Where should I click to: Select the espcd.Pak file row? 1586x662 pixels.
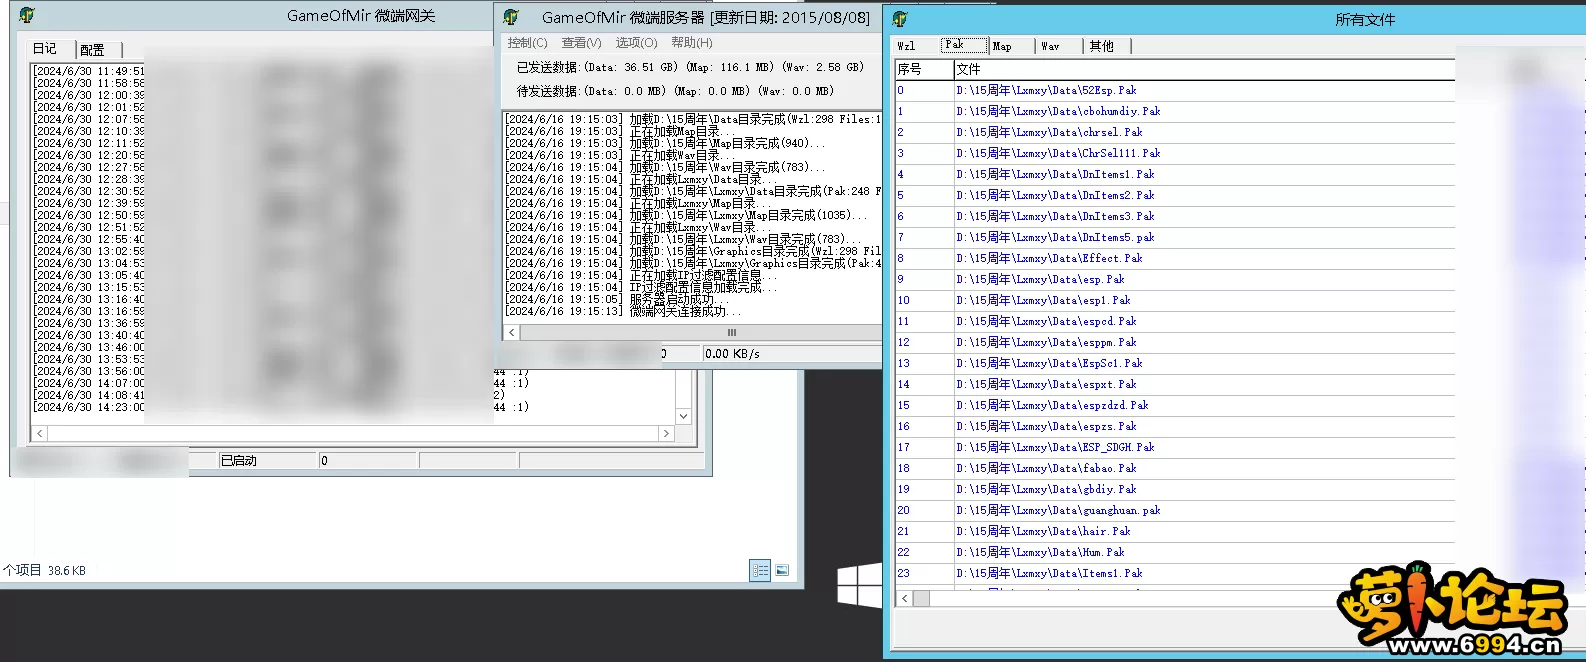1175,321
